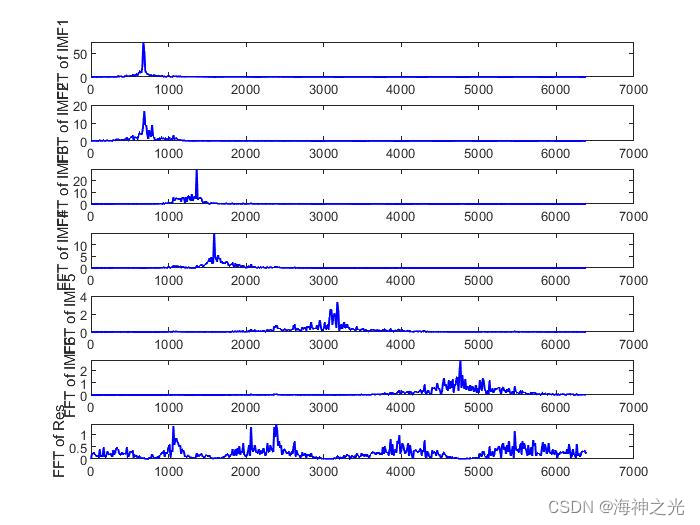Click the "7000" x-tick below the Res plot
Screen dimensions: 700x525
tap(633, 471)
